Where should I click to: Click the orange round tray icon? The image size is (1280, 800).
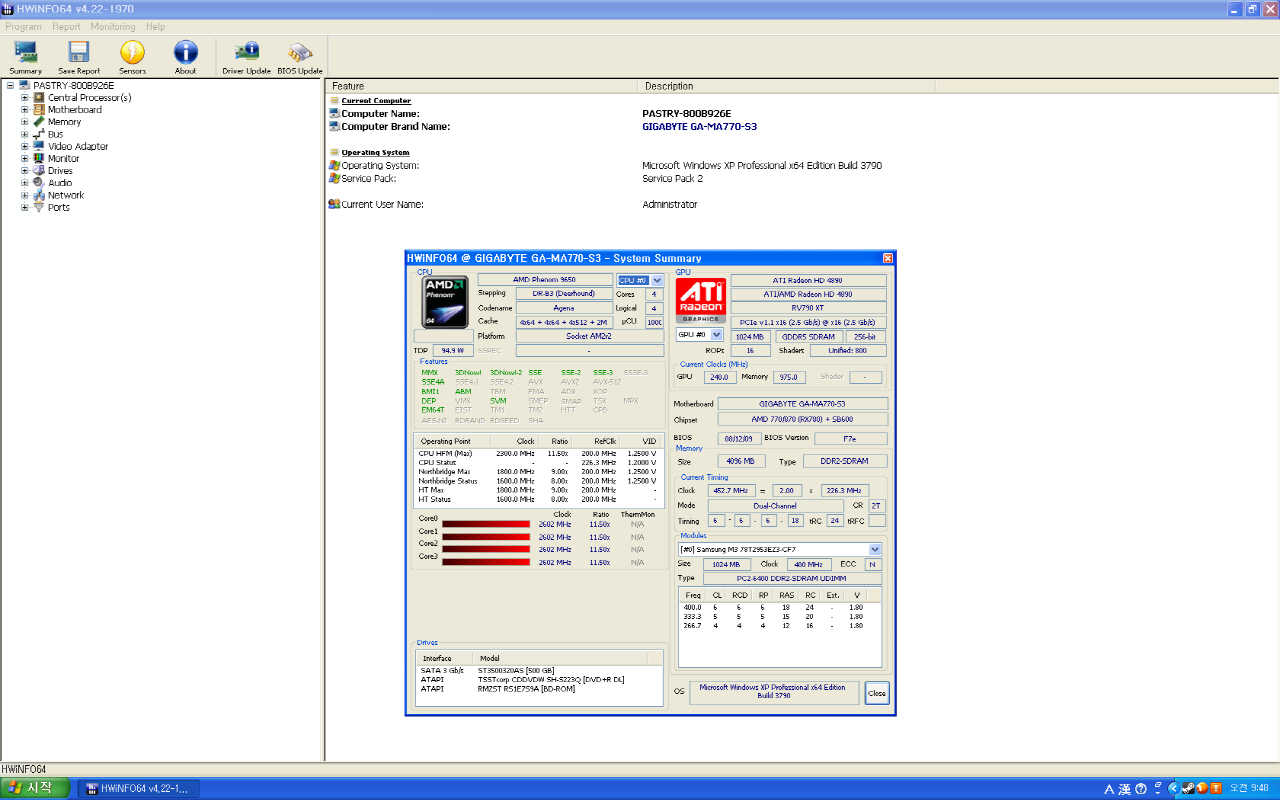coord(1202,788)
